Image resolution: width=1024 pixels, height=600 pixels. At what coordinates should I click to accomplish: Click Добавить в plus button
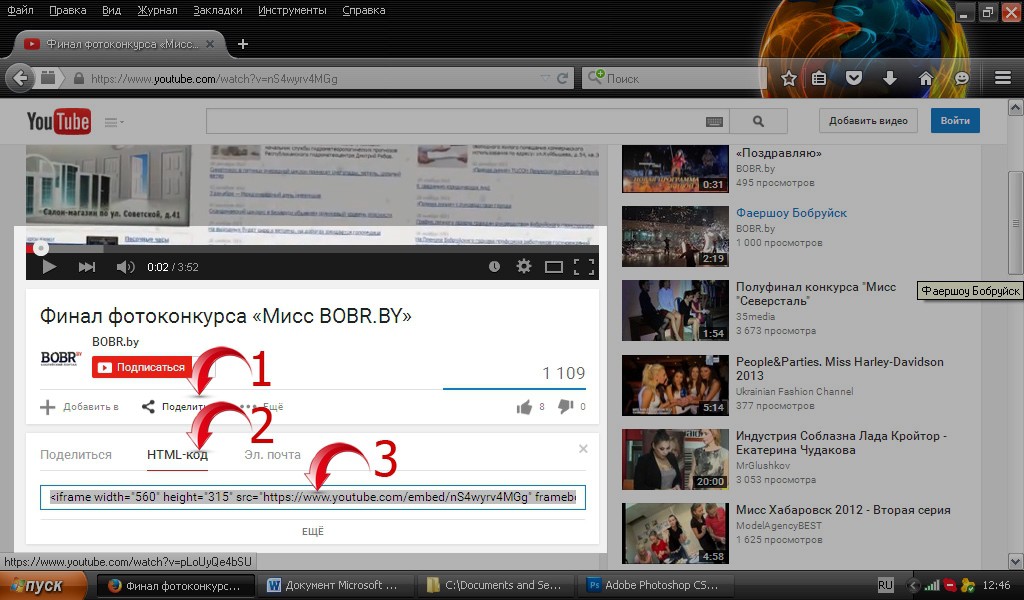(80, 407)
